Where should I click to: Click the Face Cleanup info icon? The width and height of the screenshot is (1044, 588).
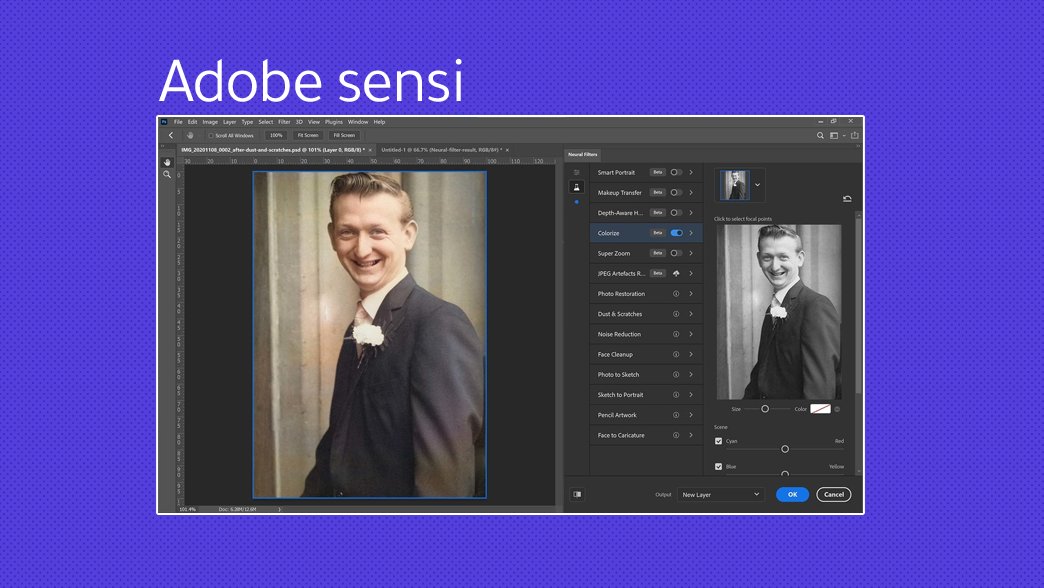676,354
